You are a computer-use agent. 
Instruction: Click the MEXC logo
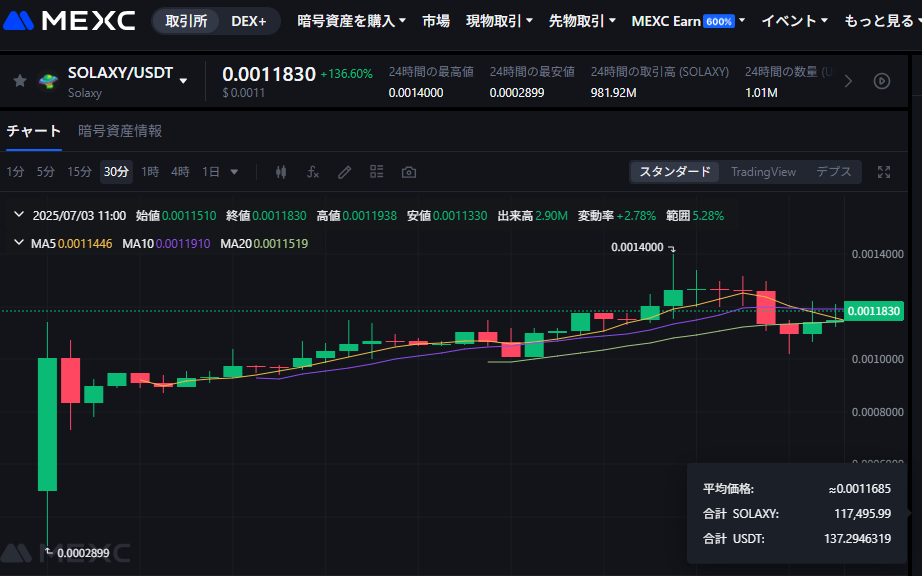tap(70, 21)
